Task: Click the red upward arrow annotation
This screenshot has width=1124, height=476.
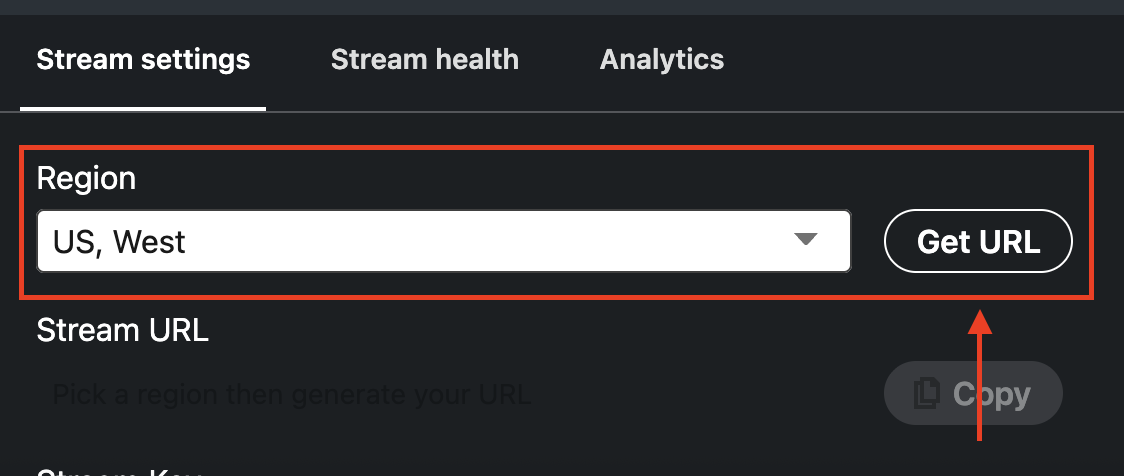Action: point(981,380)
